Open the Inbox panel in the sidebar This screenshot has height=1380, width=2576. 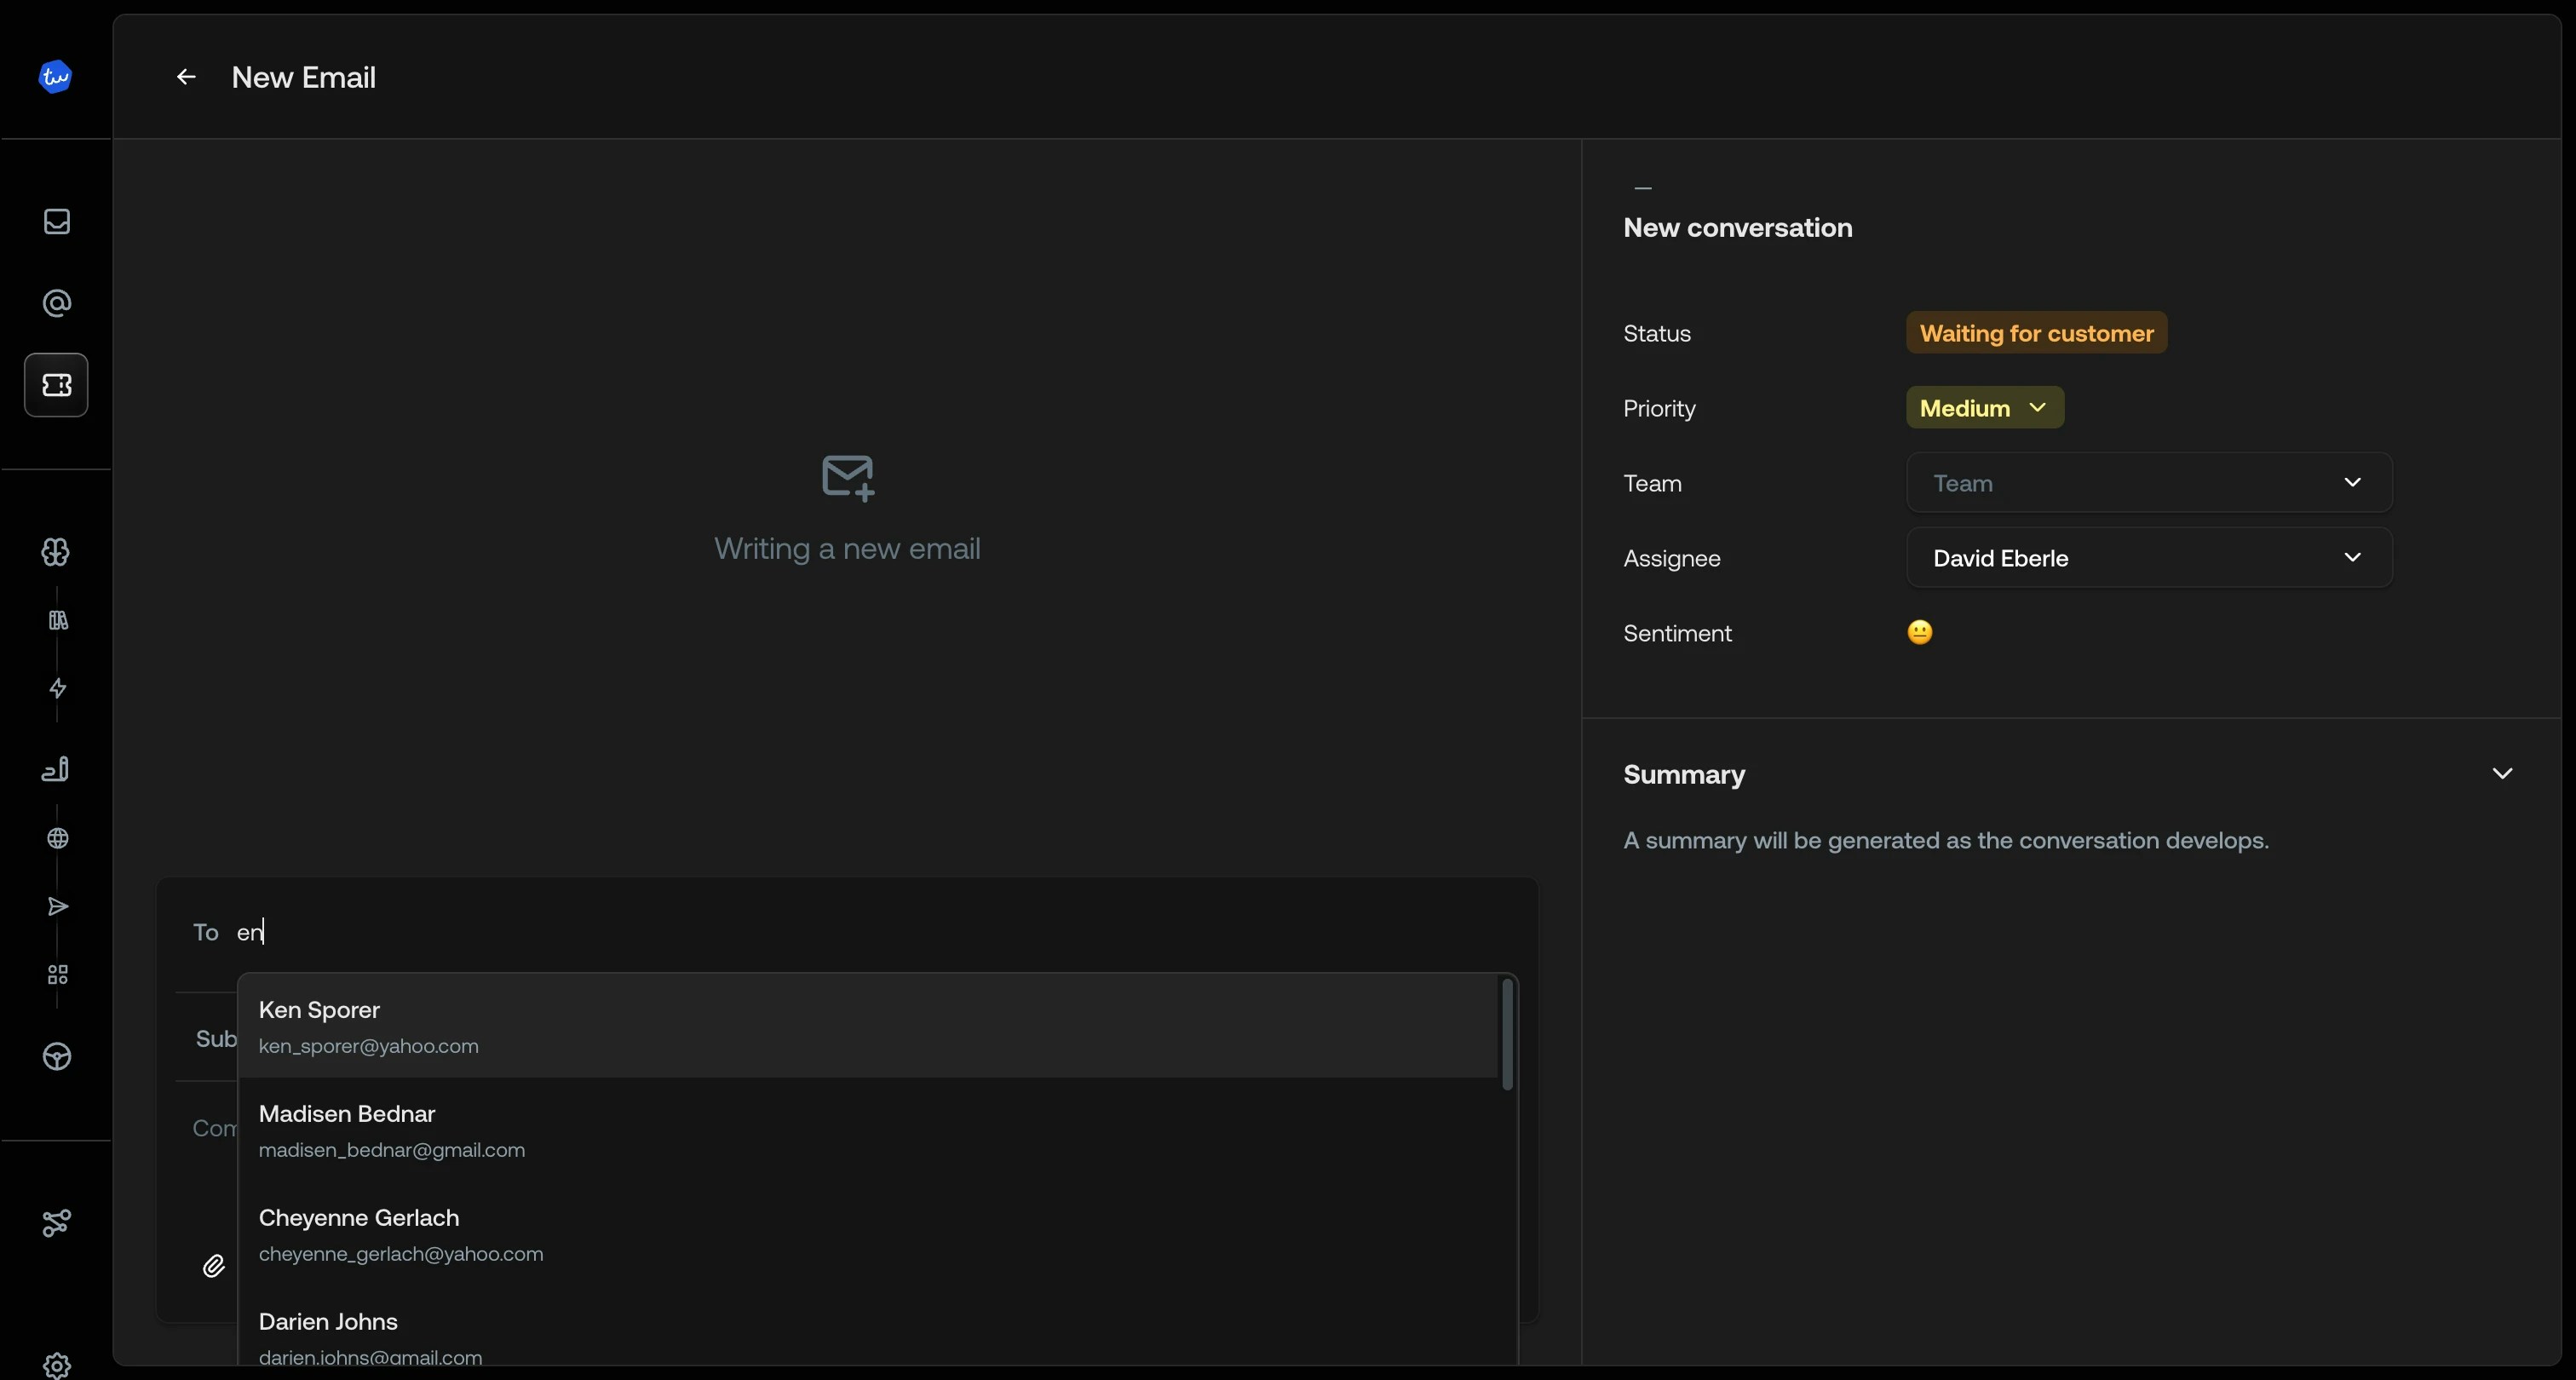56,222
